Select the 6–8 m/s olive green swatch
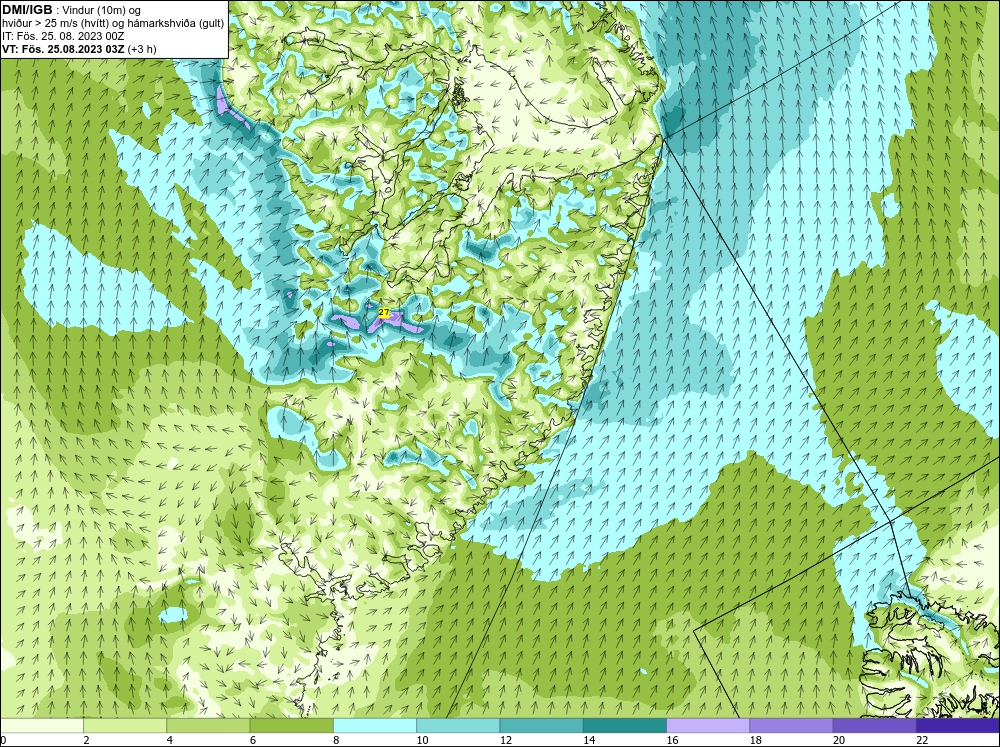 [x=291, y=725]
